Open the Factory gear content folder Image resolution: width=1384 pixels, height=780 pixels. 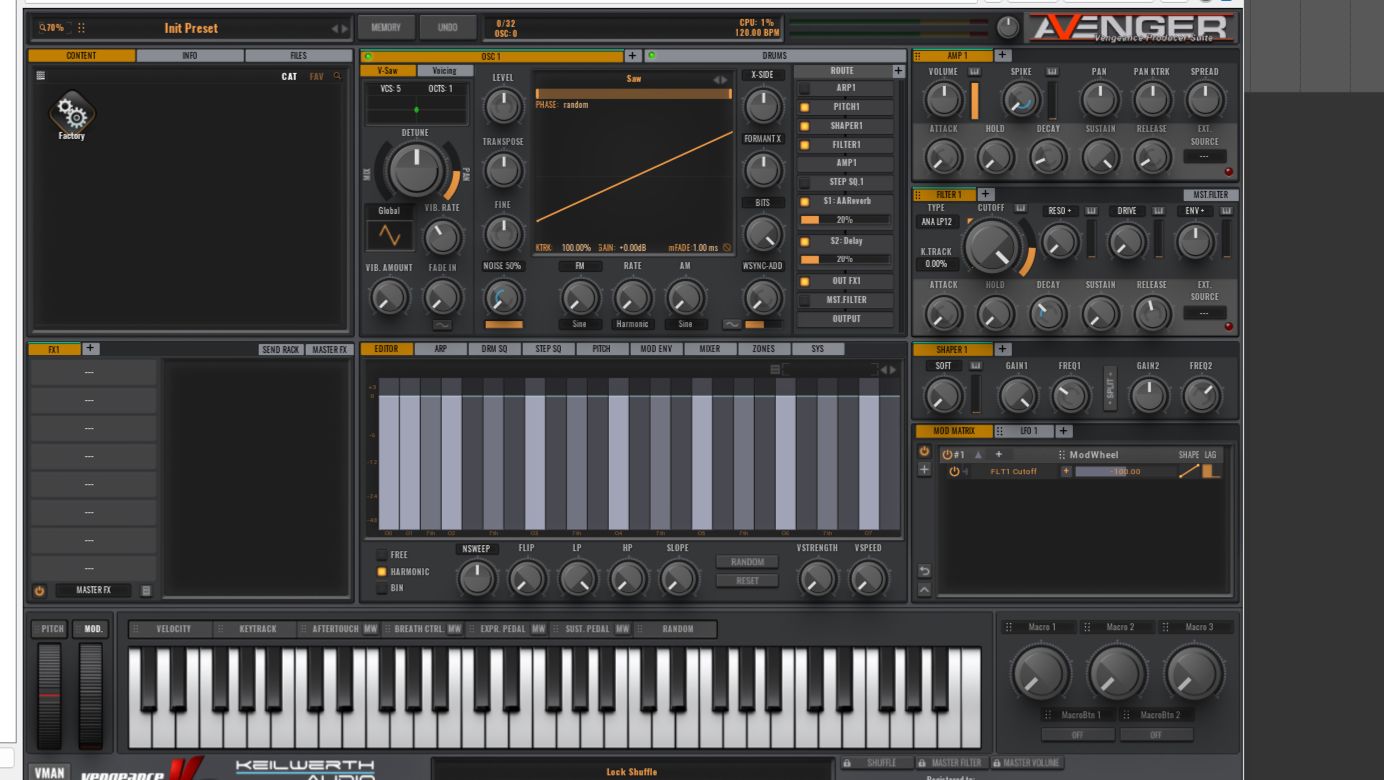[x=72, y=113]
